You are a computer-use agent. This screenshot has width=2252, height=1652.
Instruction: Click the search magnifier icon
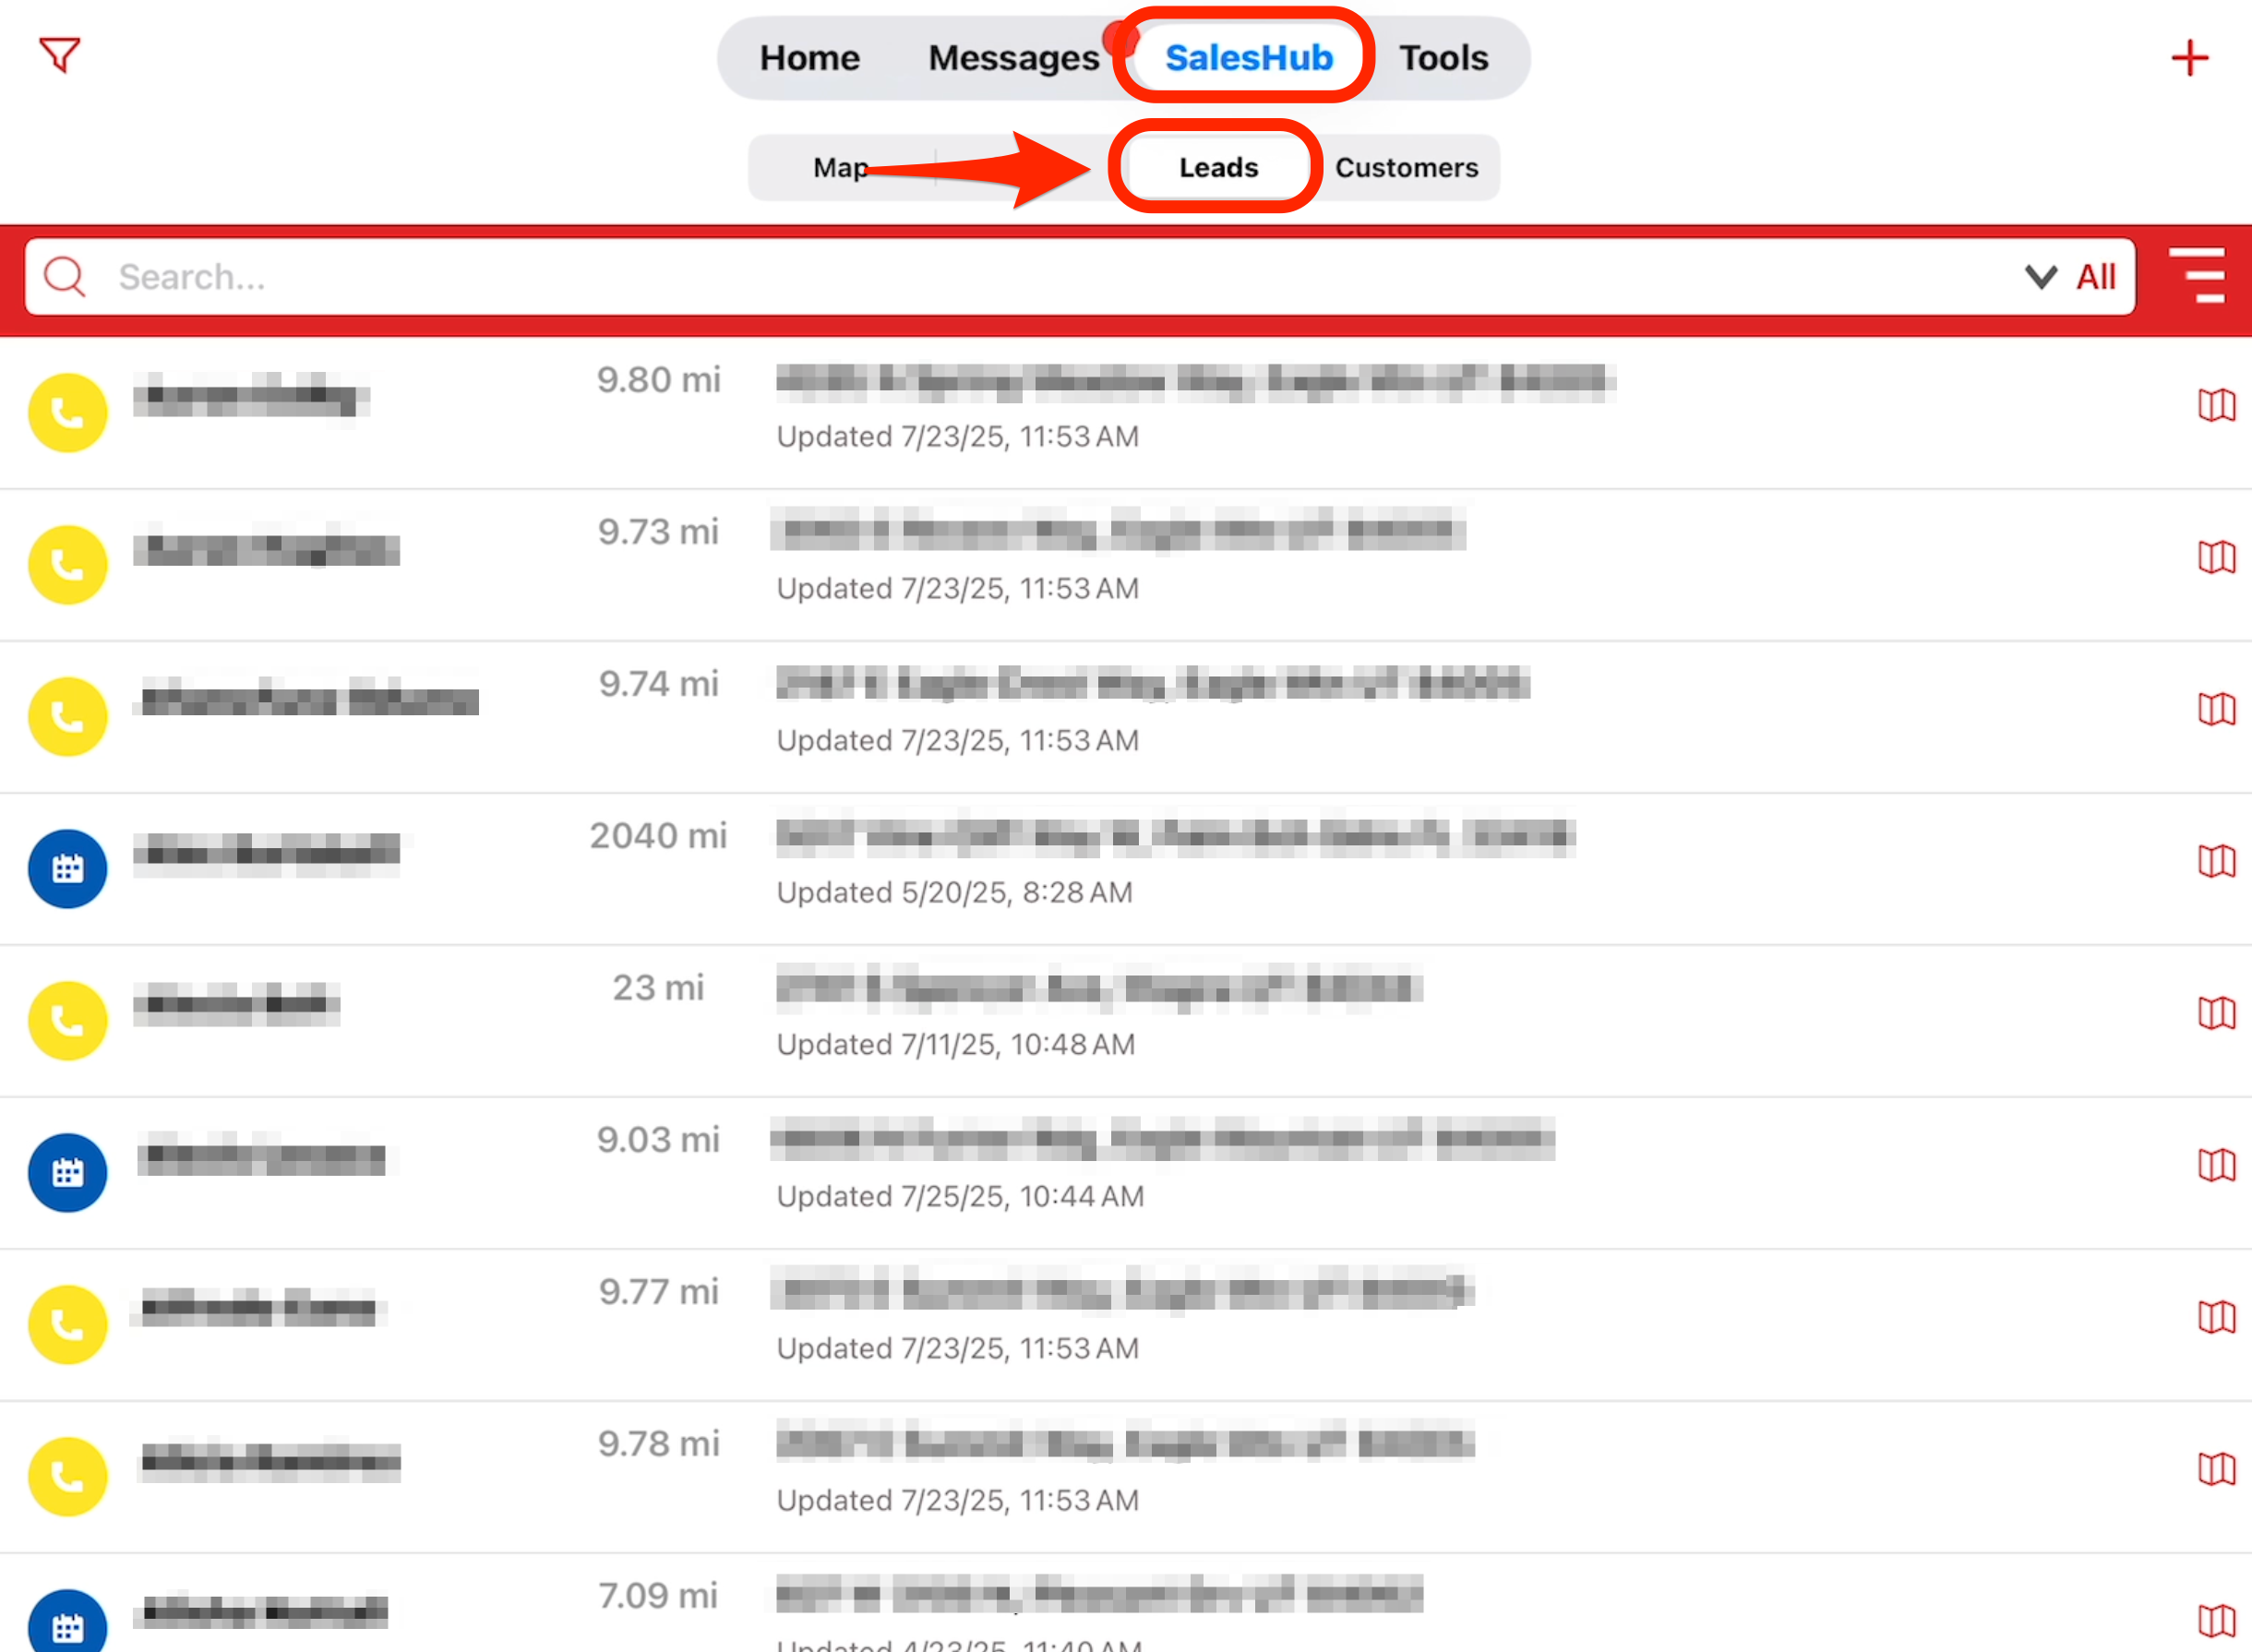pyautogui.click(x=65, y=277)
